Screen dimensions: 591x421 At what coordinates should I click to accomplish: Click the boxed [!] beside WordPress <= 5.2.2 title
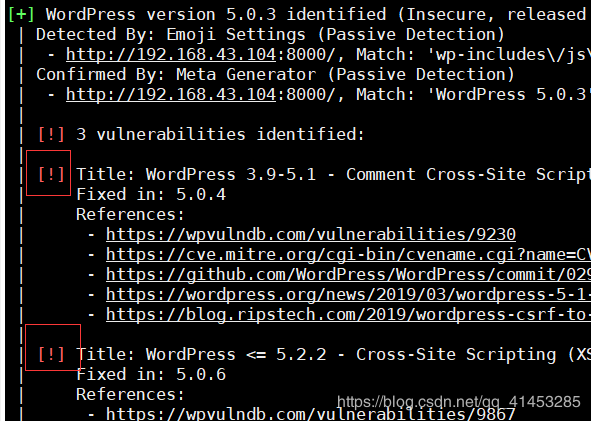(x=51, y=354)
